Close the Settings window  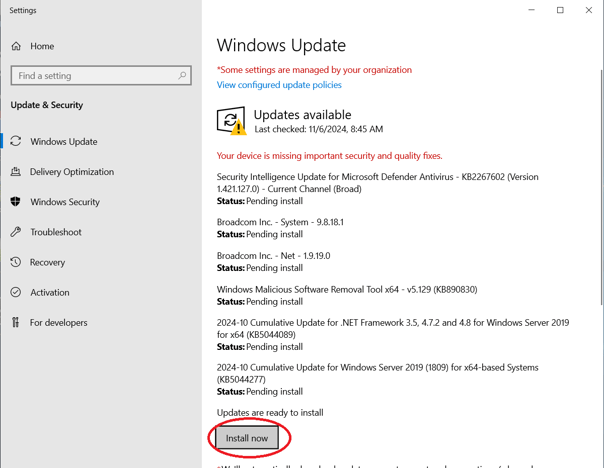coord(589,10)
